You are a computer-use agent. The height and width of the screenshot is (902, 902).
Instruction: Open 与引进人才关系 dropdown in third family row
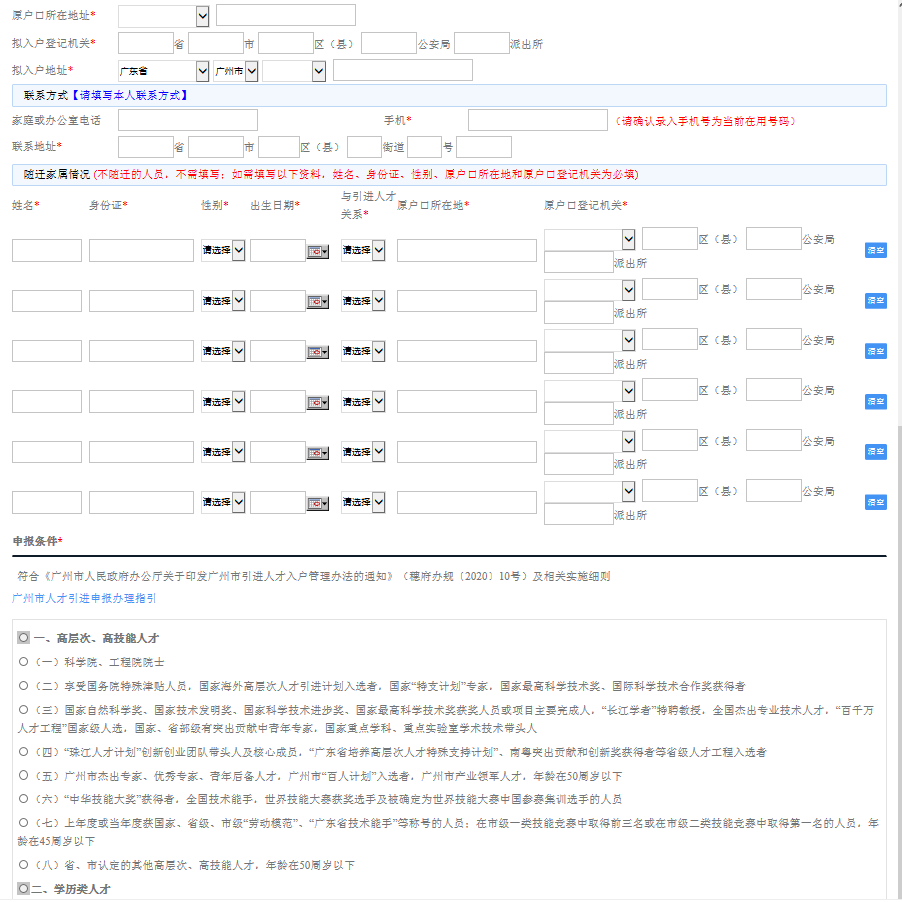[363, 351]
